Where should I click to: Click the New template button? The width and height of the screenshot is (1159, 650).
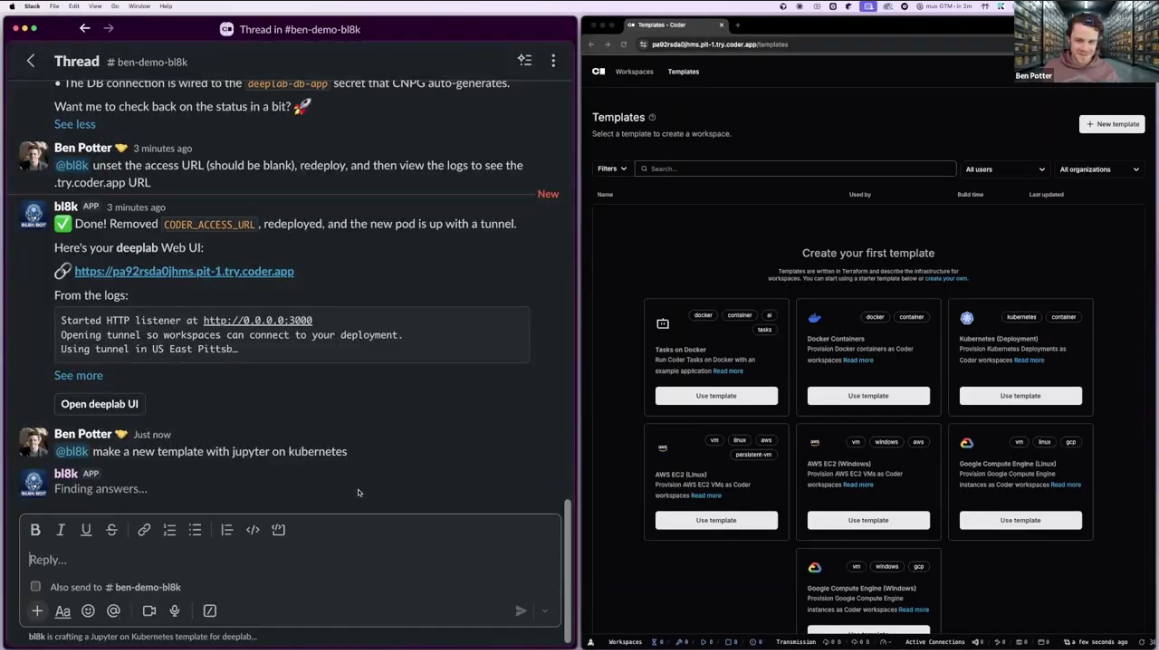[x=1112, y=124]
